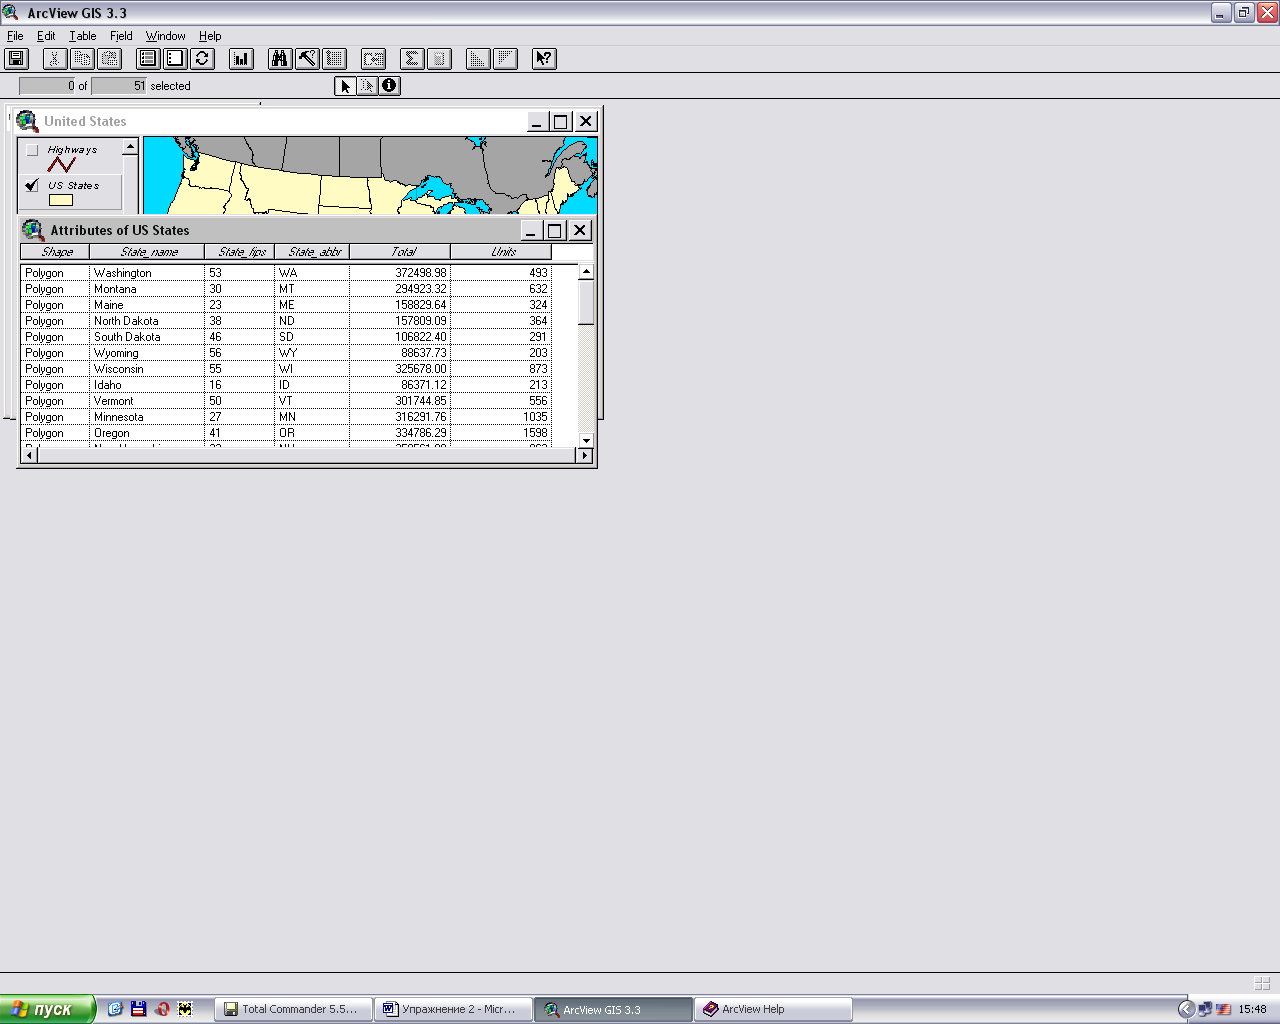Image resolution: width=1280 pixels, height=1024 pixels.
Task: Activate the Edit table tool
Action: 367,86
